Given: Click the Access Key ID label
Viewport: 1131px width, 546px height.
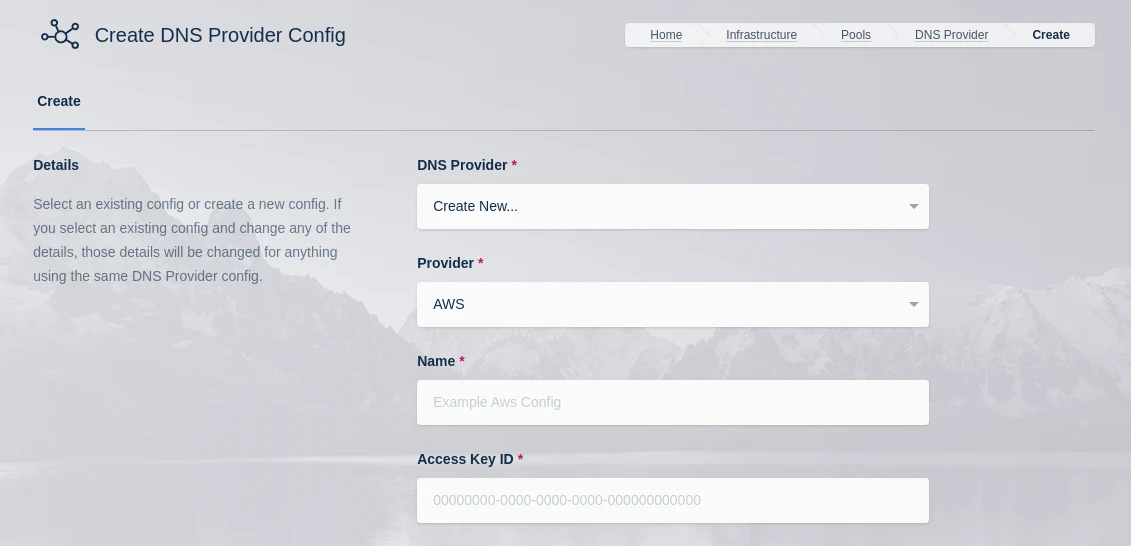Looking at the screenshot, I should point(465,459).
